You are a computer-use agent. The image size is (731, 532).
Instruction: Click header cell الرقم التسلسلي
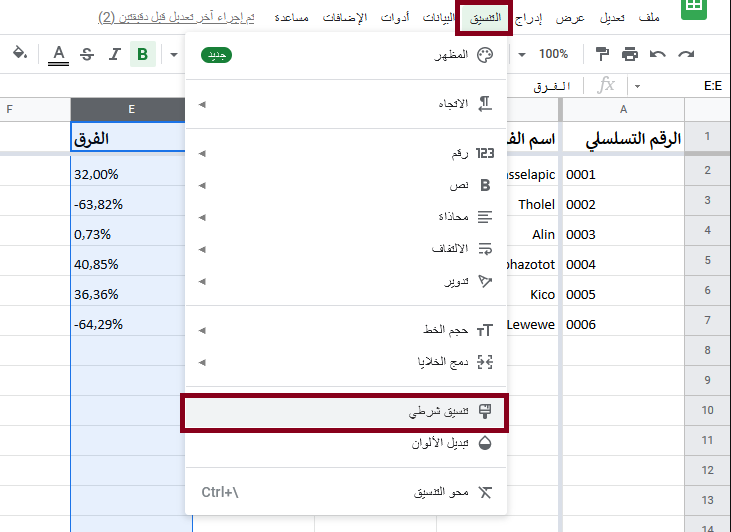pyautogui.click(x=623, y=136)
